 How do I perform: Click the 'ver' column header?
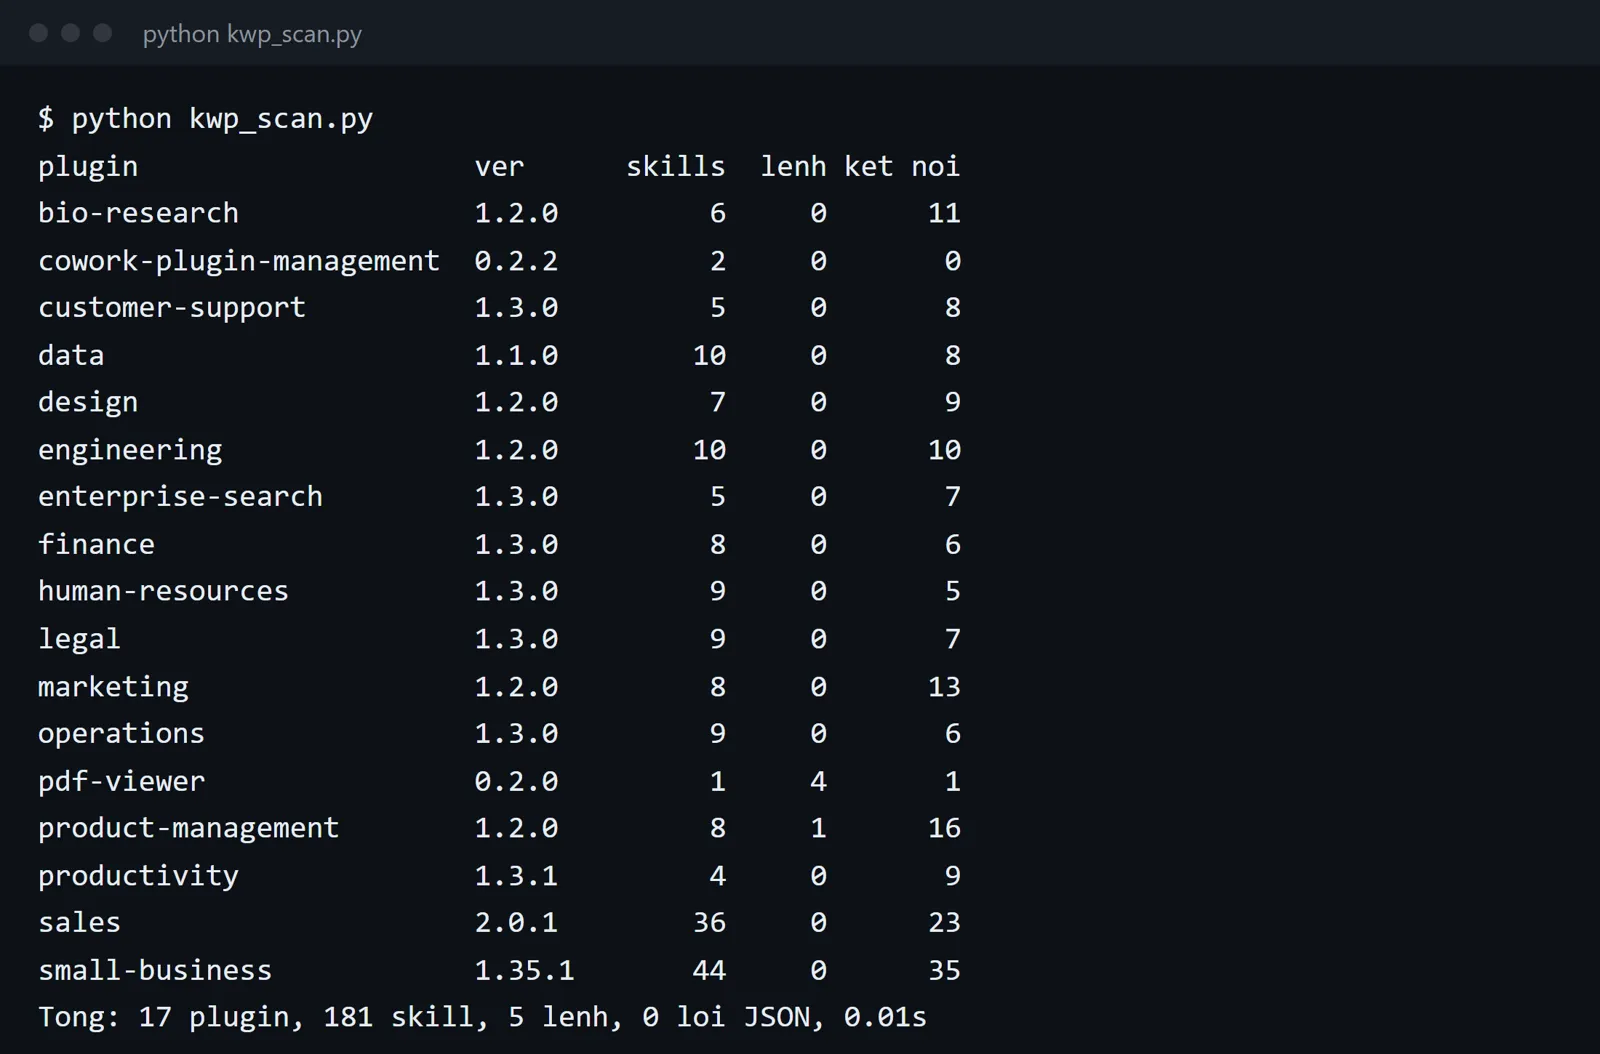(499, 167)
